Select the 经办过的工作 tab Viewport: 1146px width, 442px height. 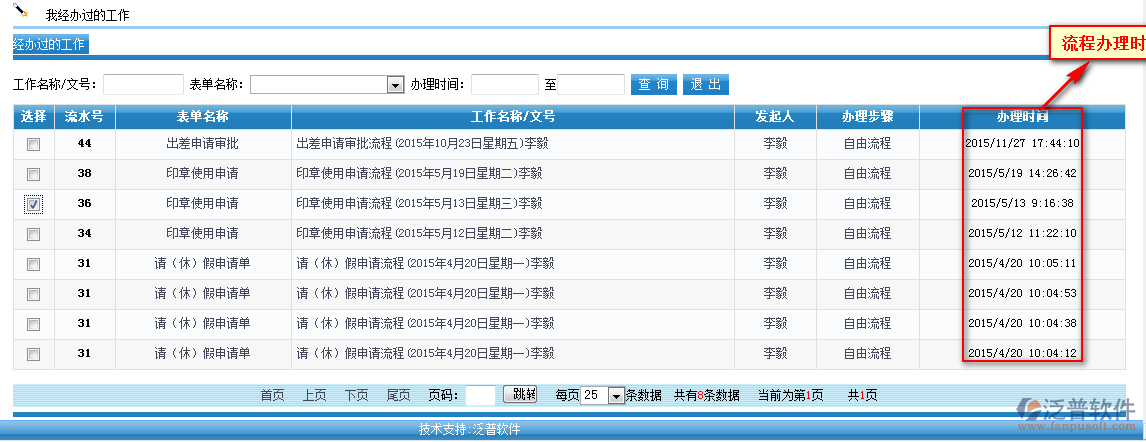49,44
